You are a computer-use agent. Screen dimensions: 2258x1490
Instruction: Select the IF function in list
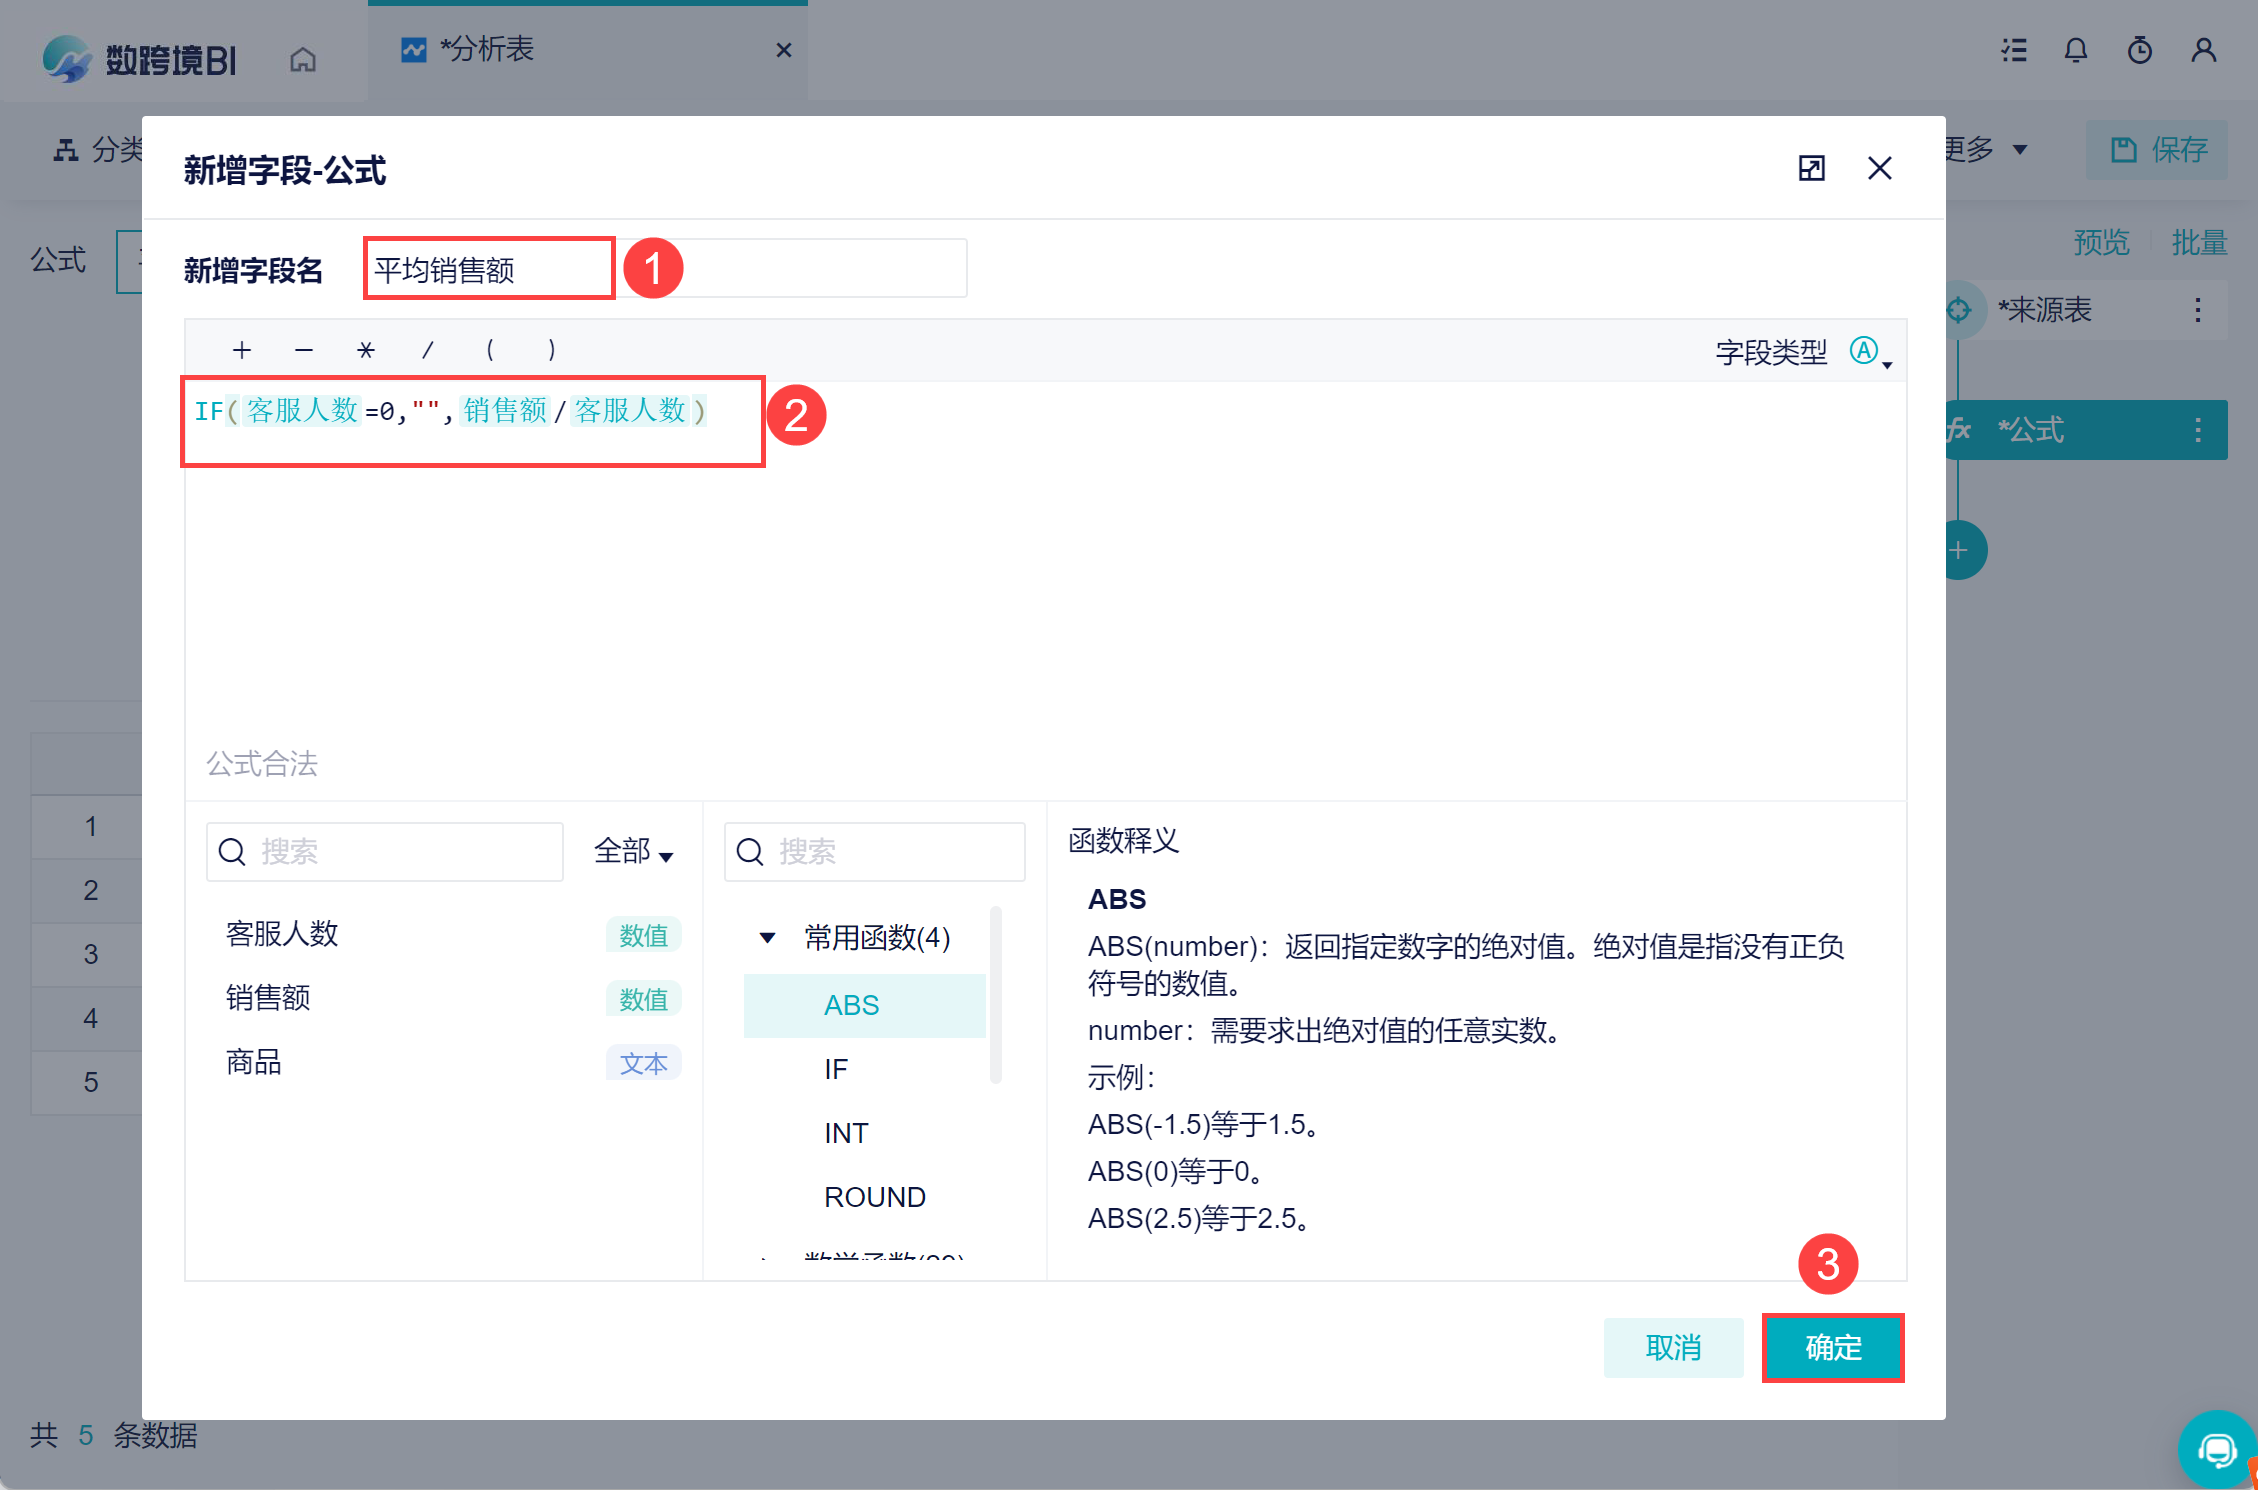[836, 1069]
